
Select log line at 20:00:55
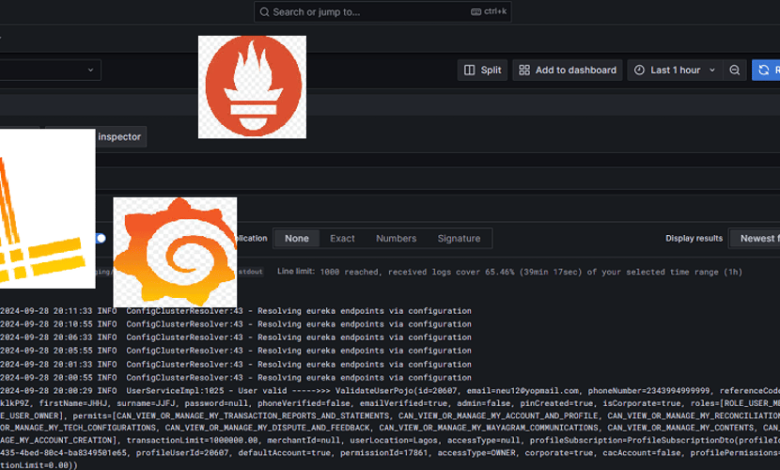pyautogui.click(x=236, y=377)
